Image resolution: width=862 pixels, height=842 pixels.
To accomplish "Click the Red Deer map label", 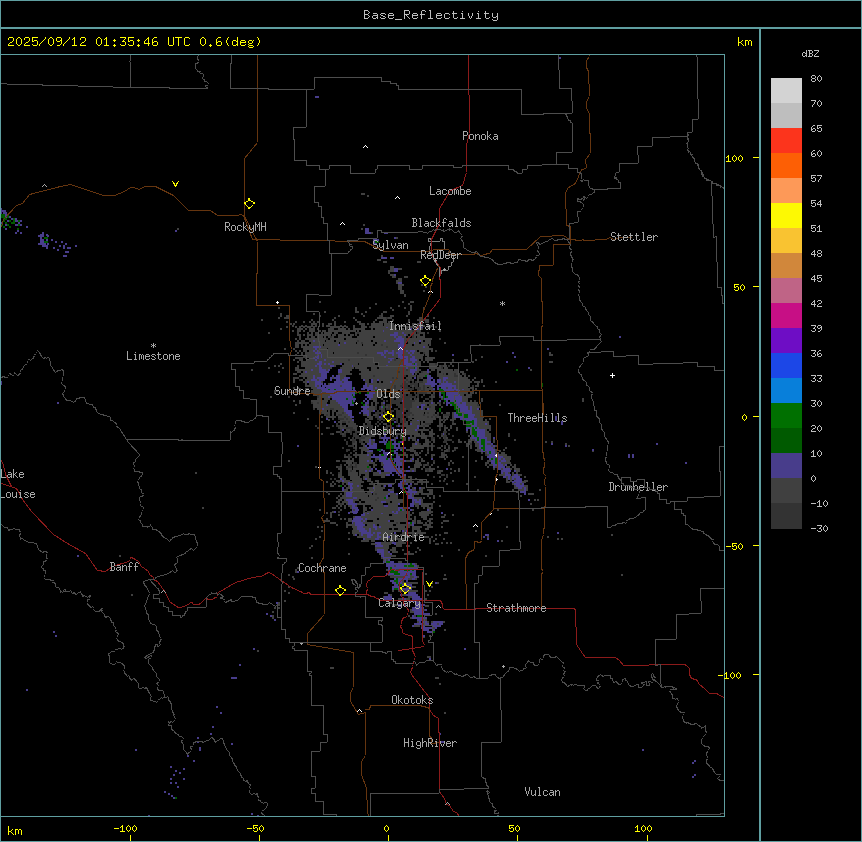I will [440, 255].
